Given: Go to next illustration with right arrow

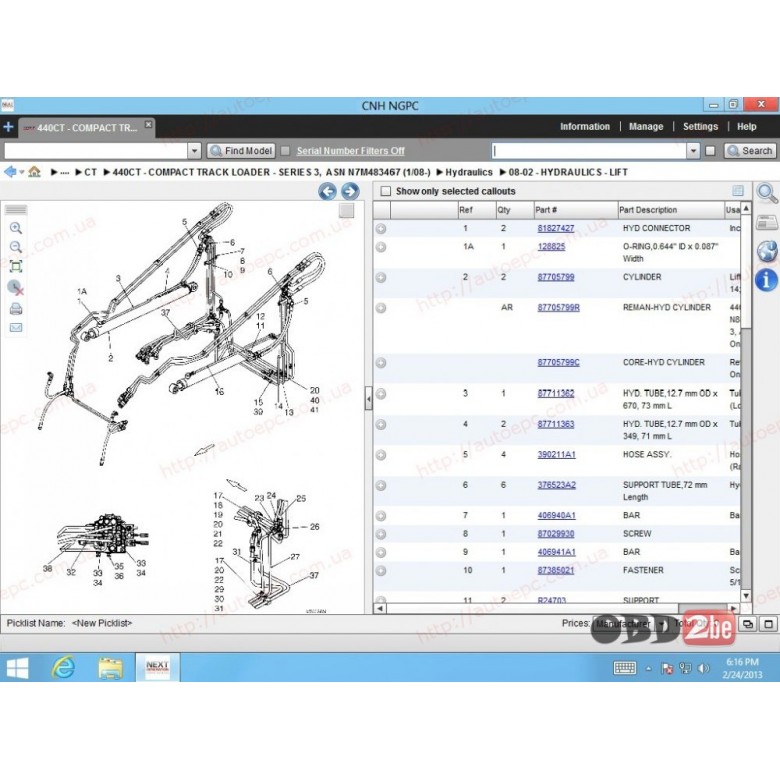Looking at the screenshot, I should click(x=350, y=192).
